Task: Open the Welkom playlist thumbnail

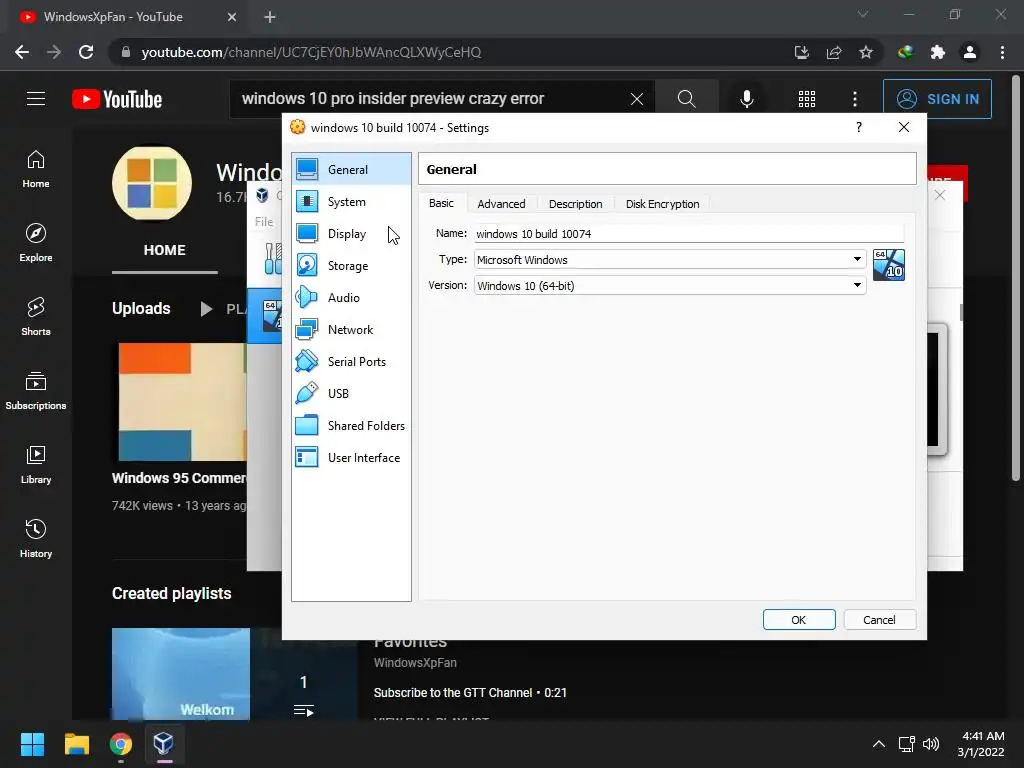Action: click(181, 674)
